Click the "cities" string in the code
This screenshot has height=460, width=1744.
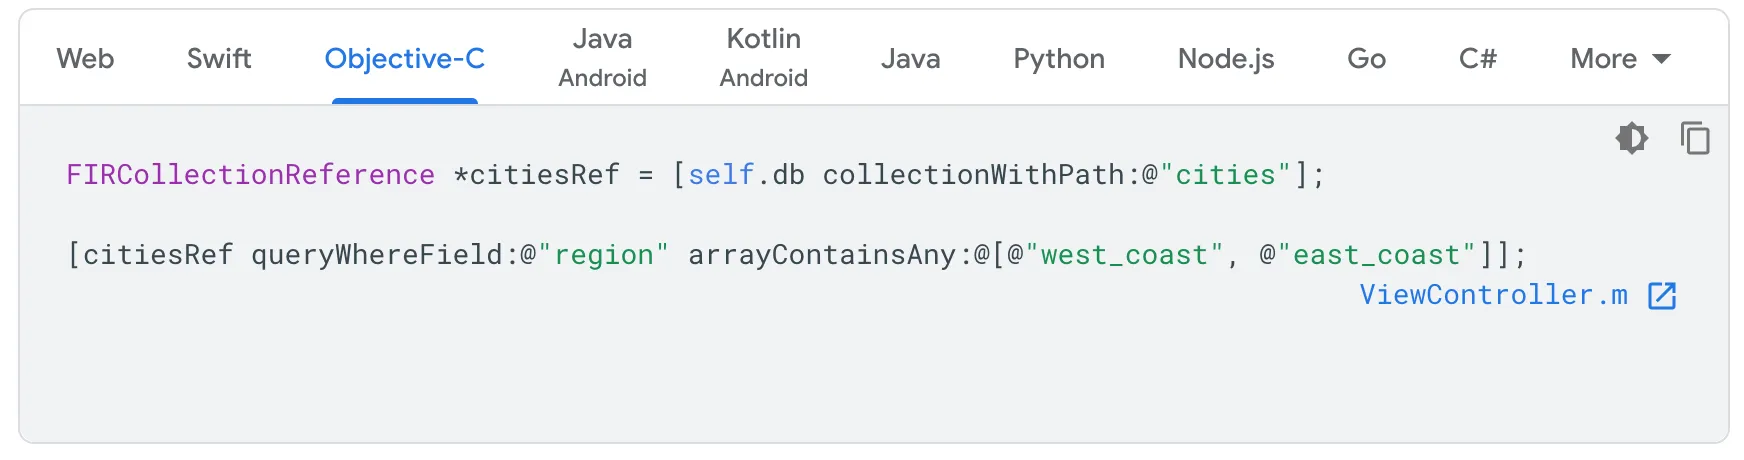(1225, 175)
